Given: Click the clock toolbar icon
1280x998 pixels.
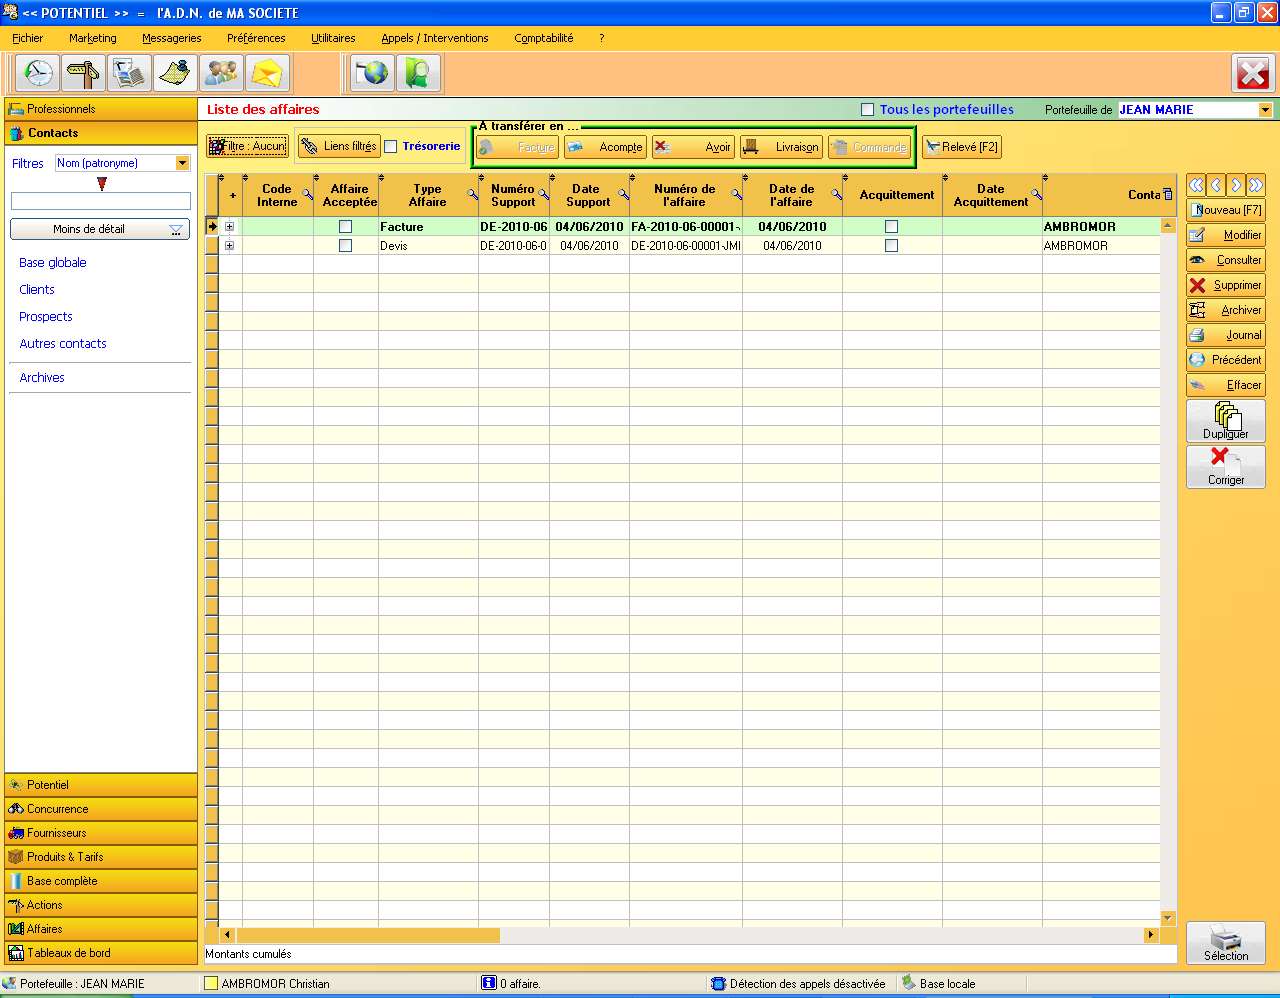Looking at the screenshot, I should [x=39, y=74].
